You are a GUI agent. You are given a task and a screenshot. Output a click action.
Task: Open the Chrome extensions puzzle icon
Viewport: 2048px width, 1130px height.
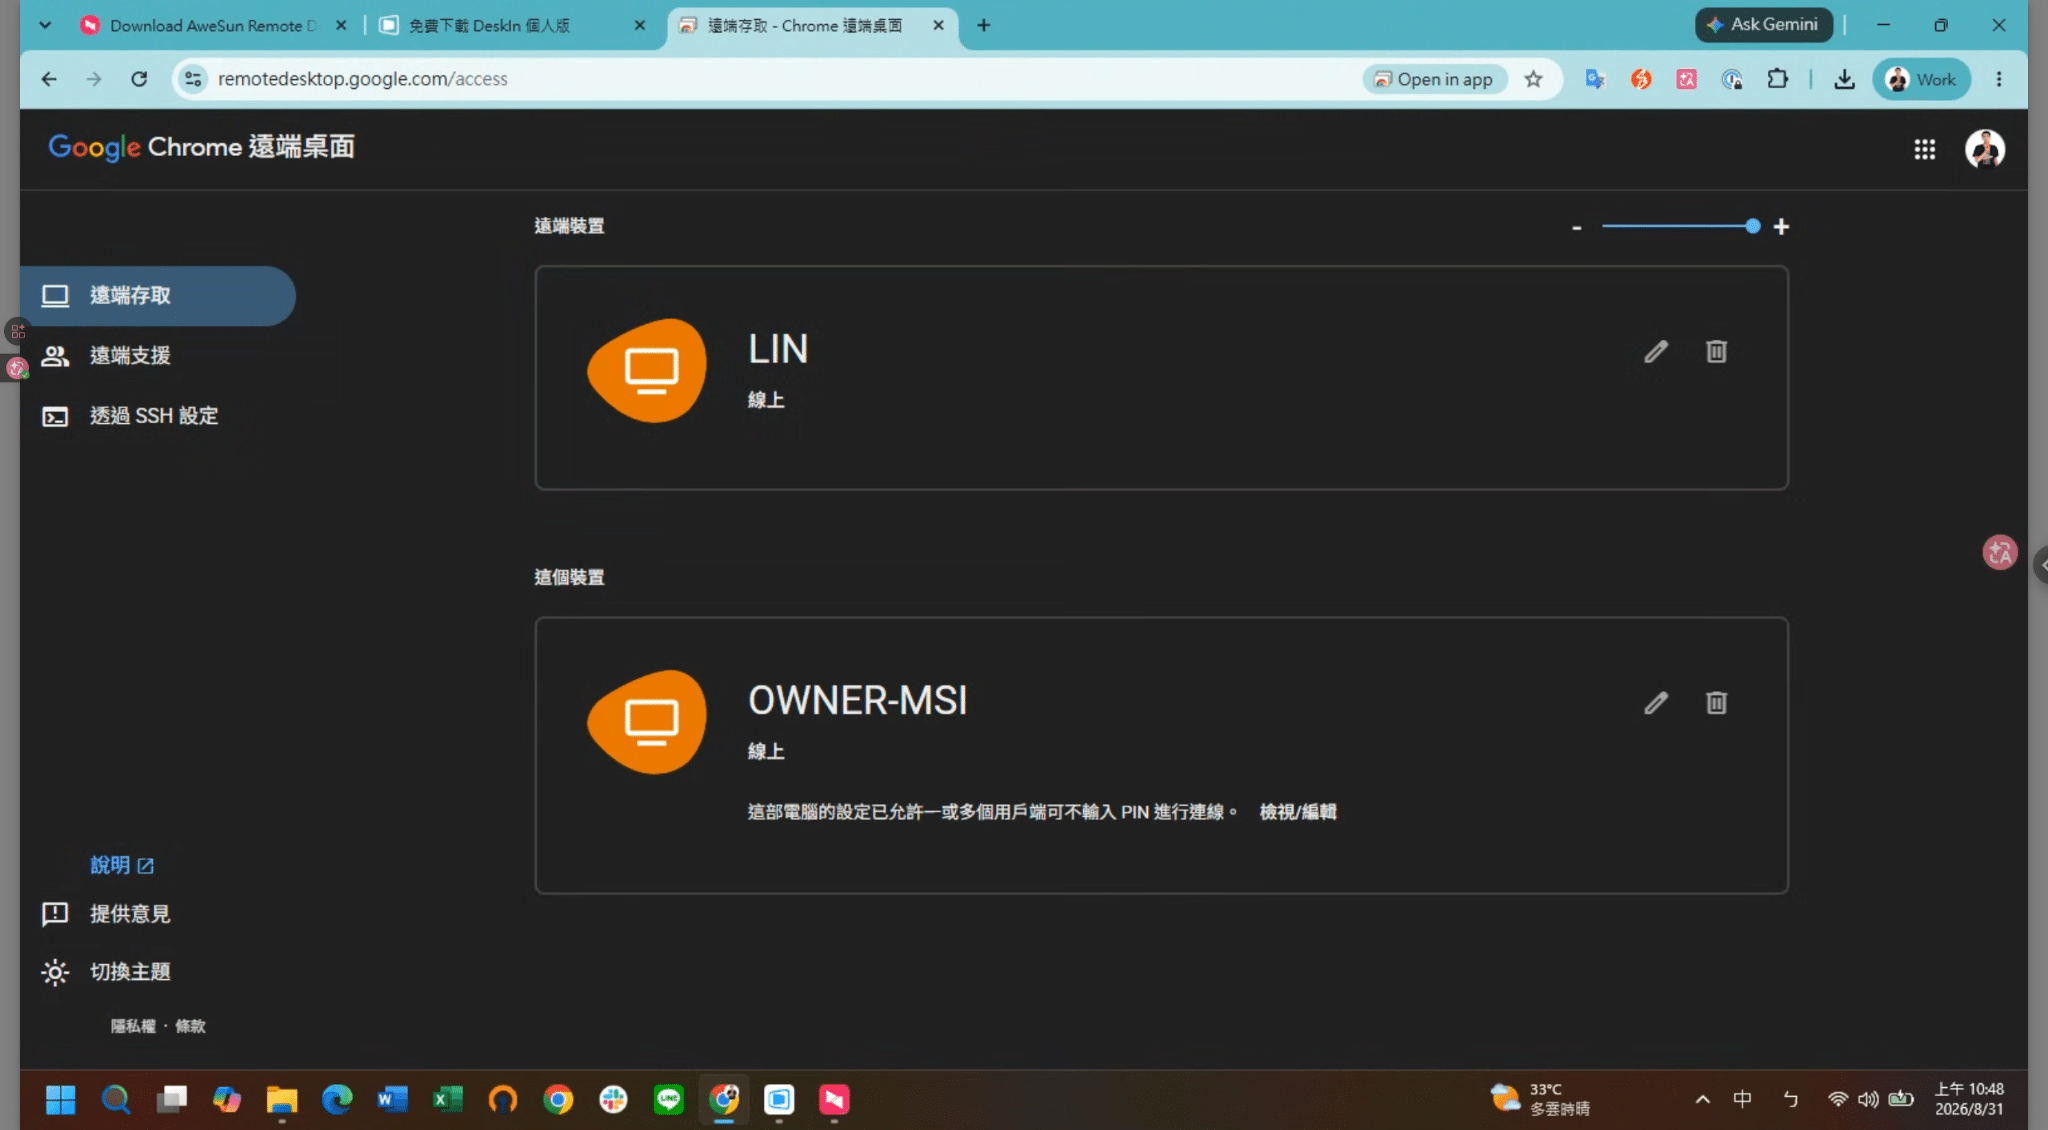tap(1777, 79)
